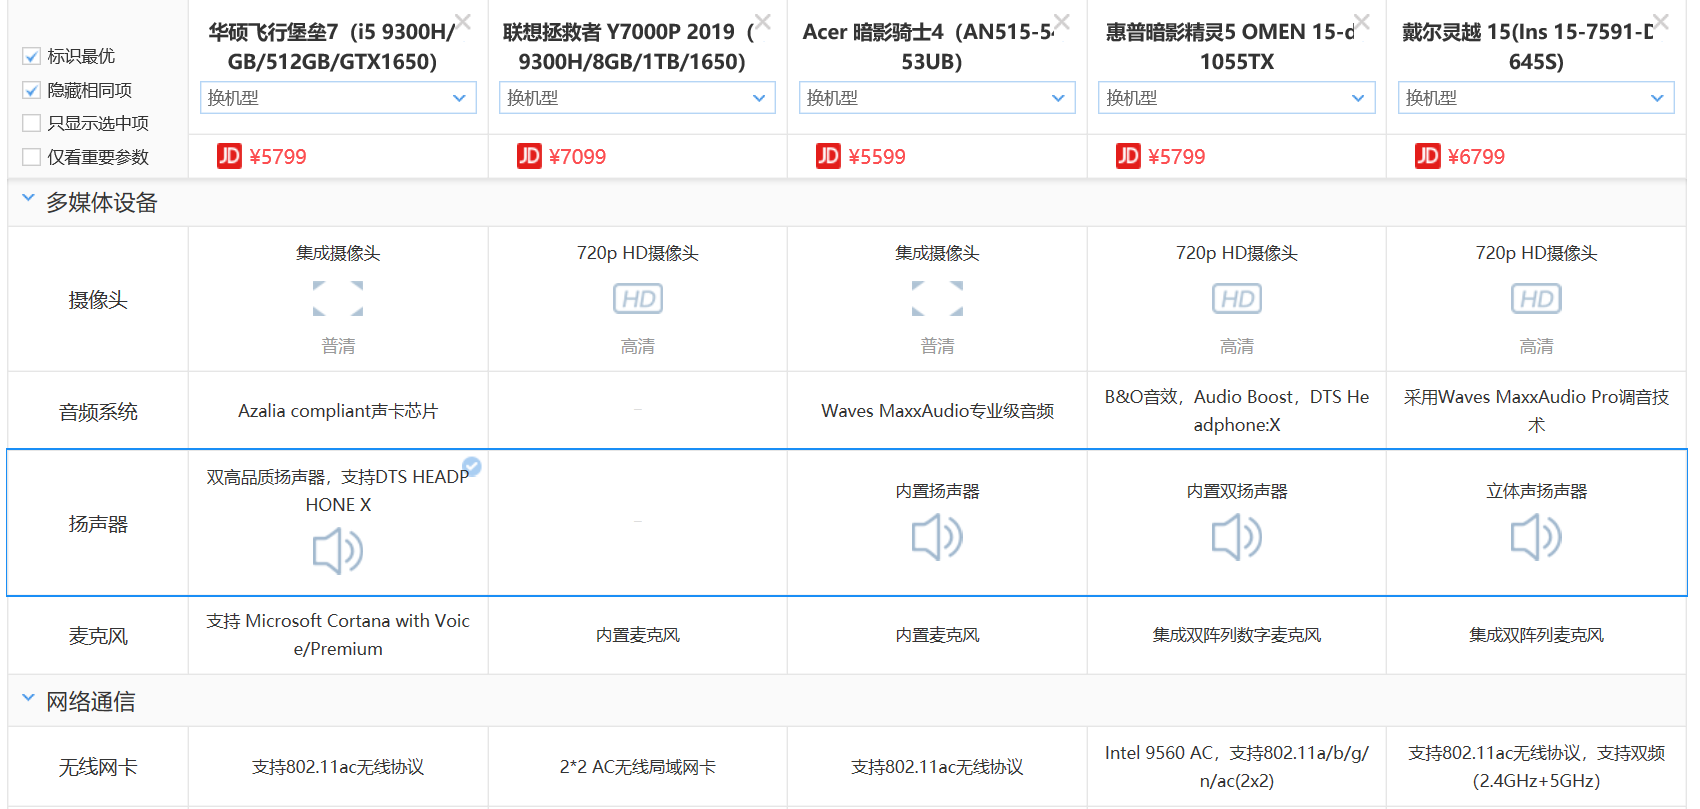Enable the 只显示选中项 checkbox
The height and width of the screenshot is (809, 1700).
31,124
